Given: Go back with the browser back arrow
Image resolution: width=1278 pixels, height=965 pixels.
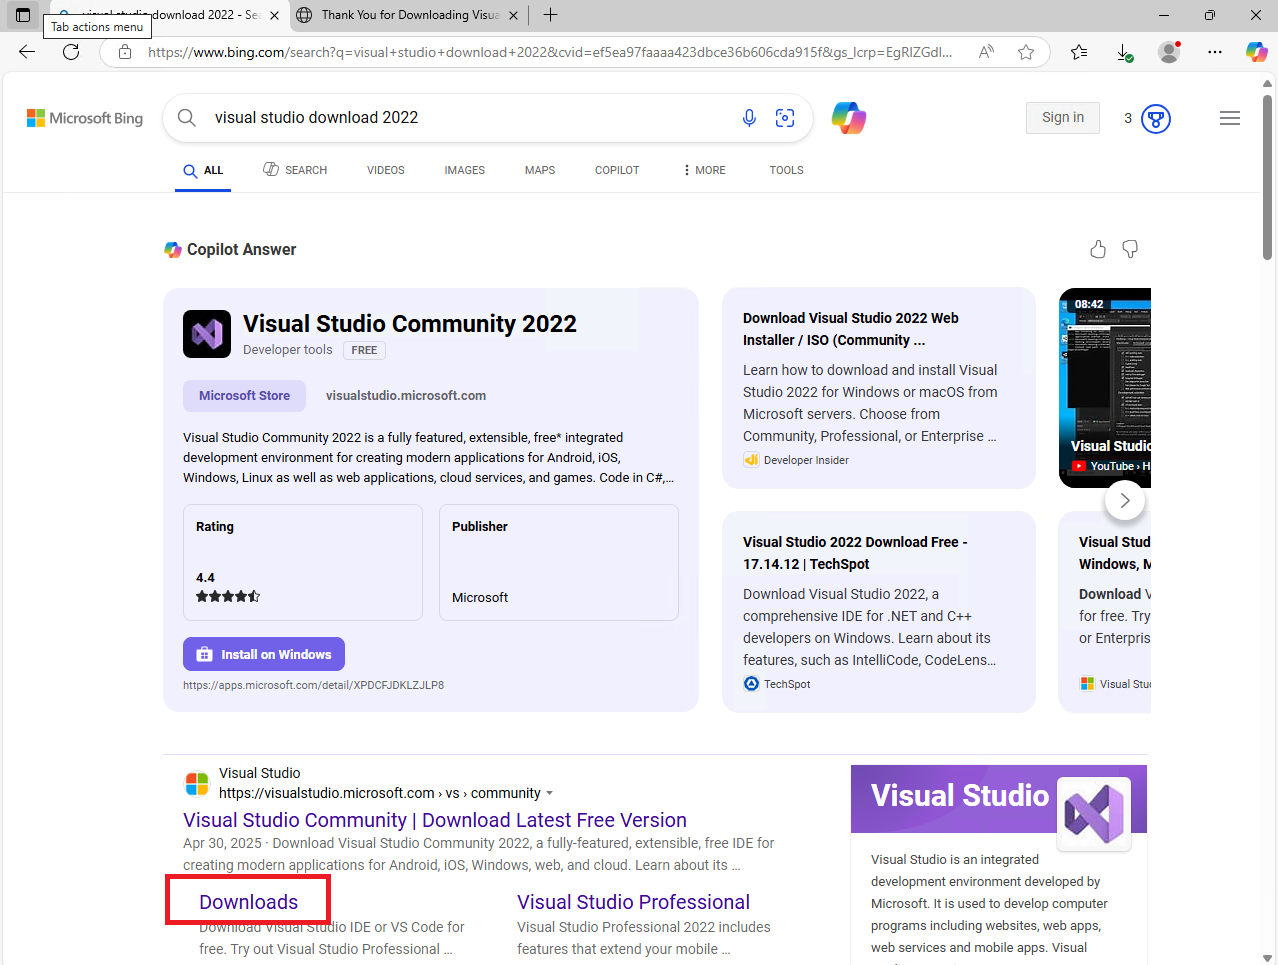Looking at the screenshot, I should (27, 52).
